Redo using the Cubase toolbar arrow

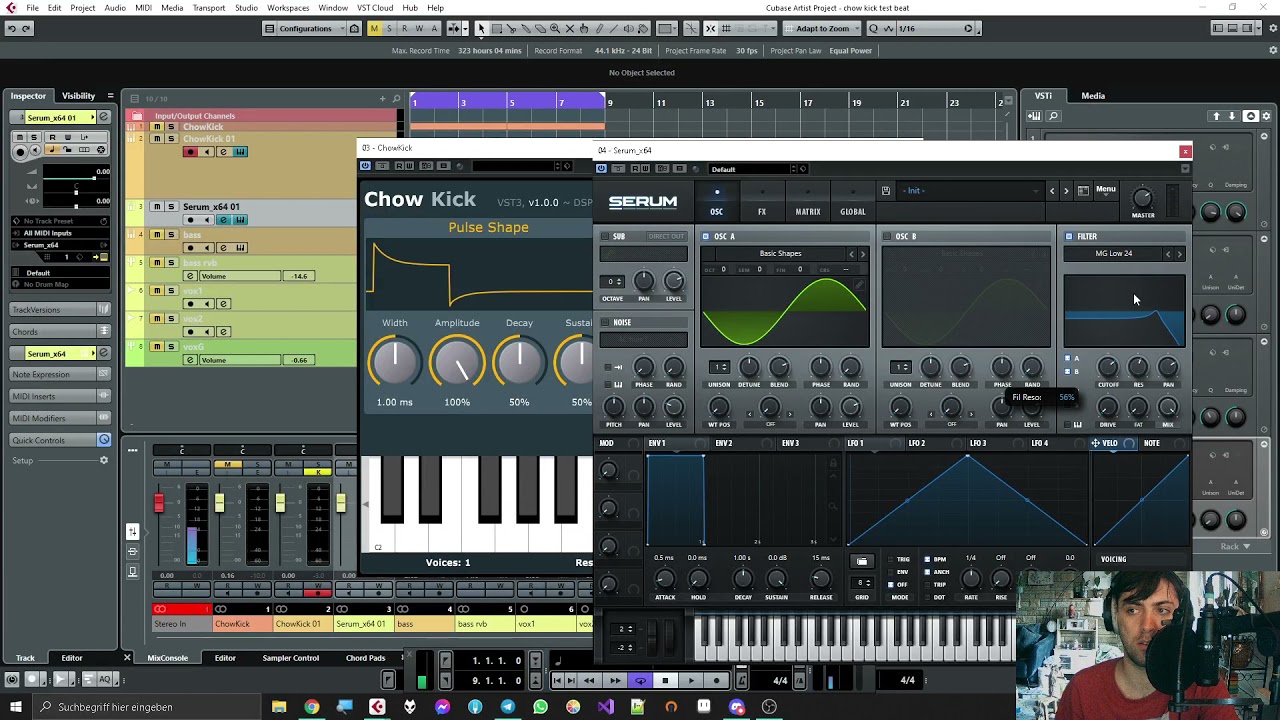point(27,28)
